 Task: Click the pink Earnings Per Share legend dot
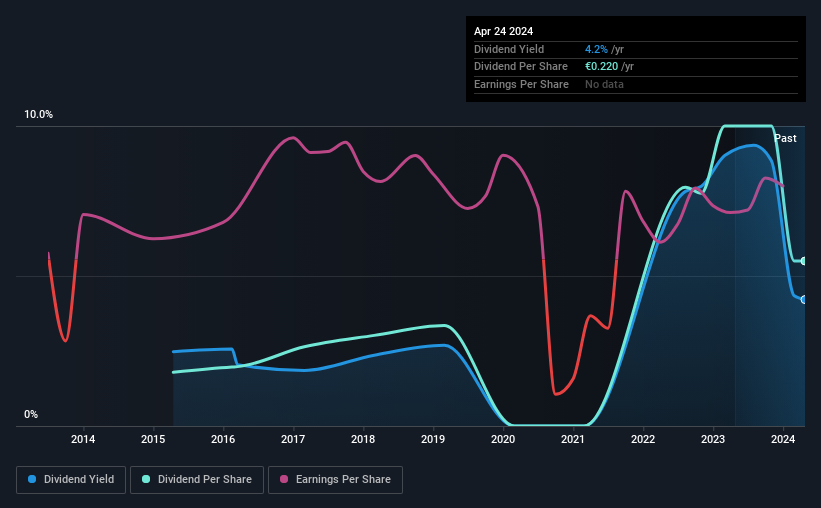(284, 479)
